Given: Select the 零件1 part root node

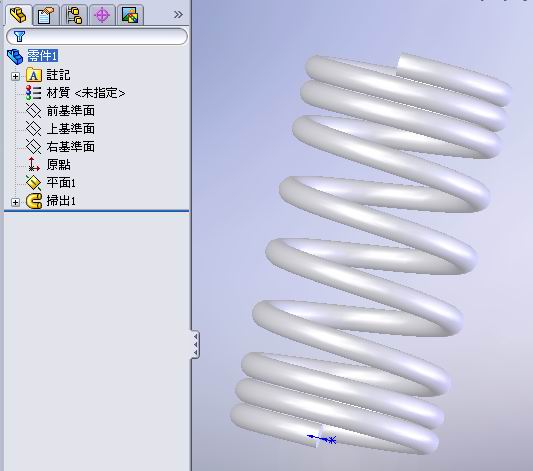Looking at the screenshot, I should [x=43, y=56].
